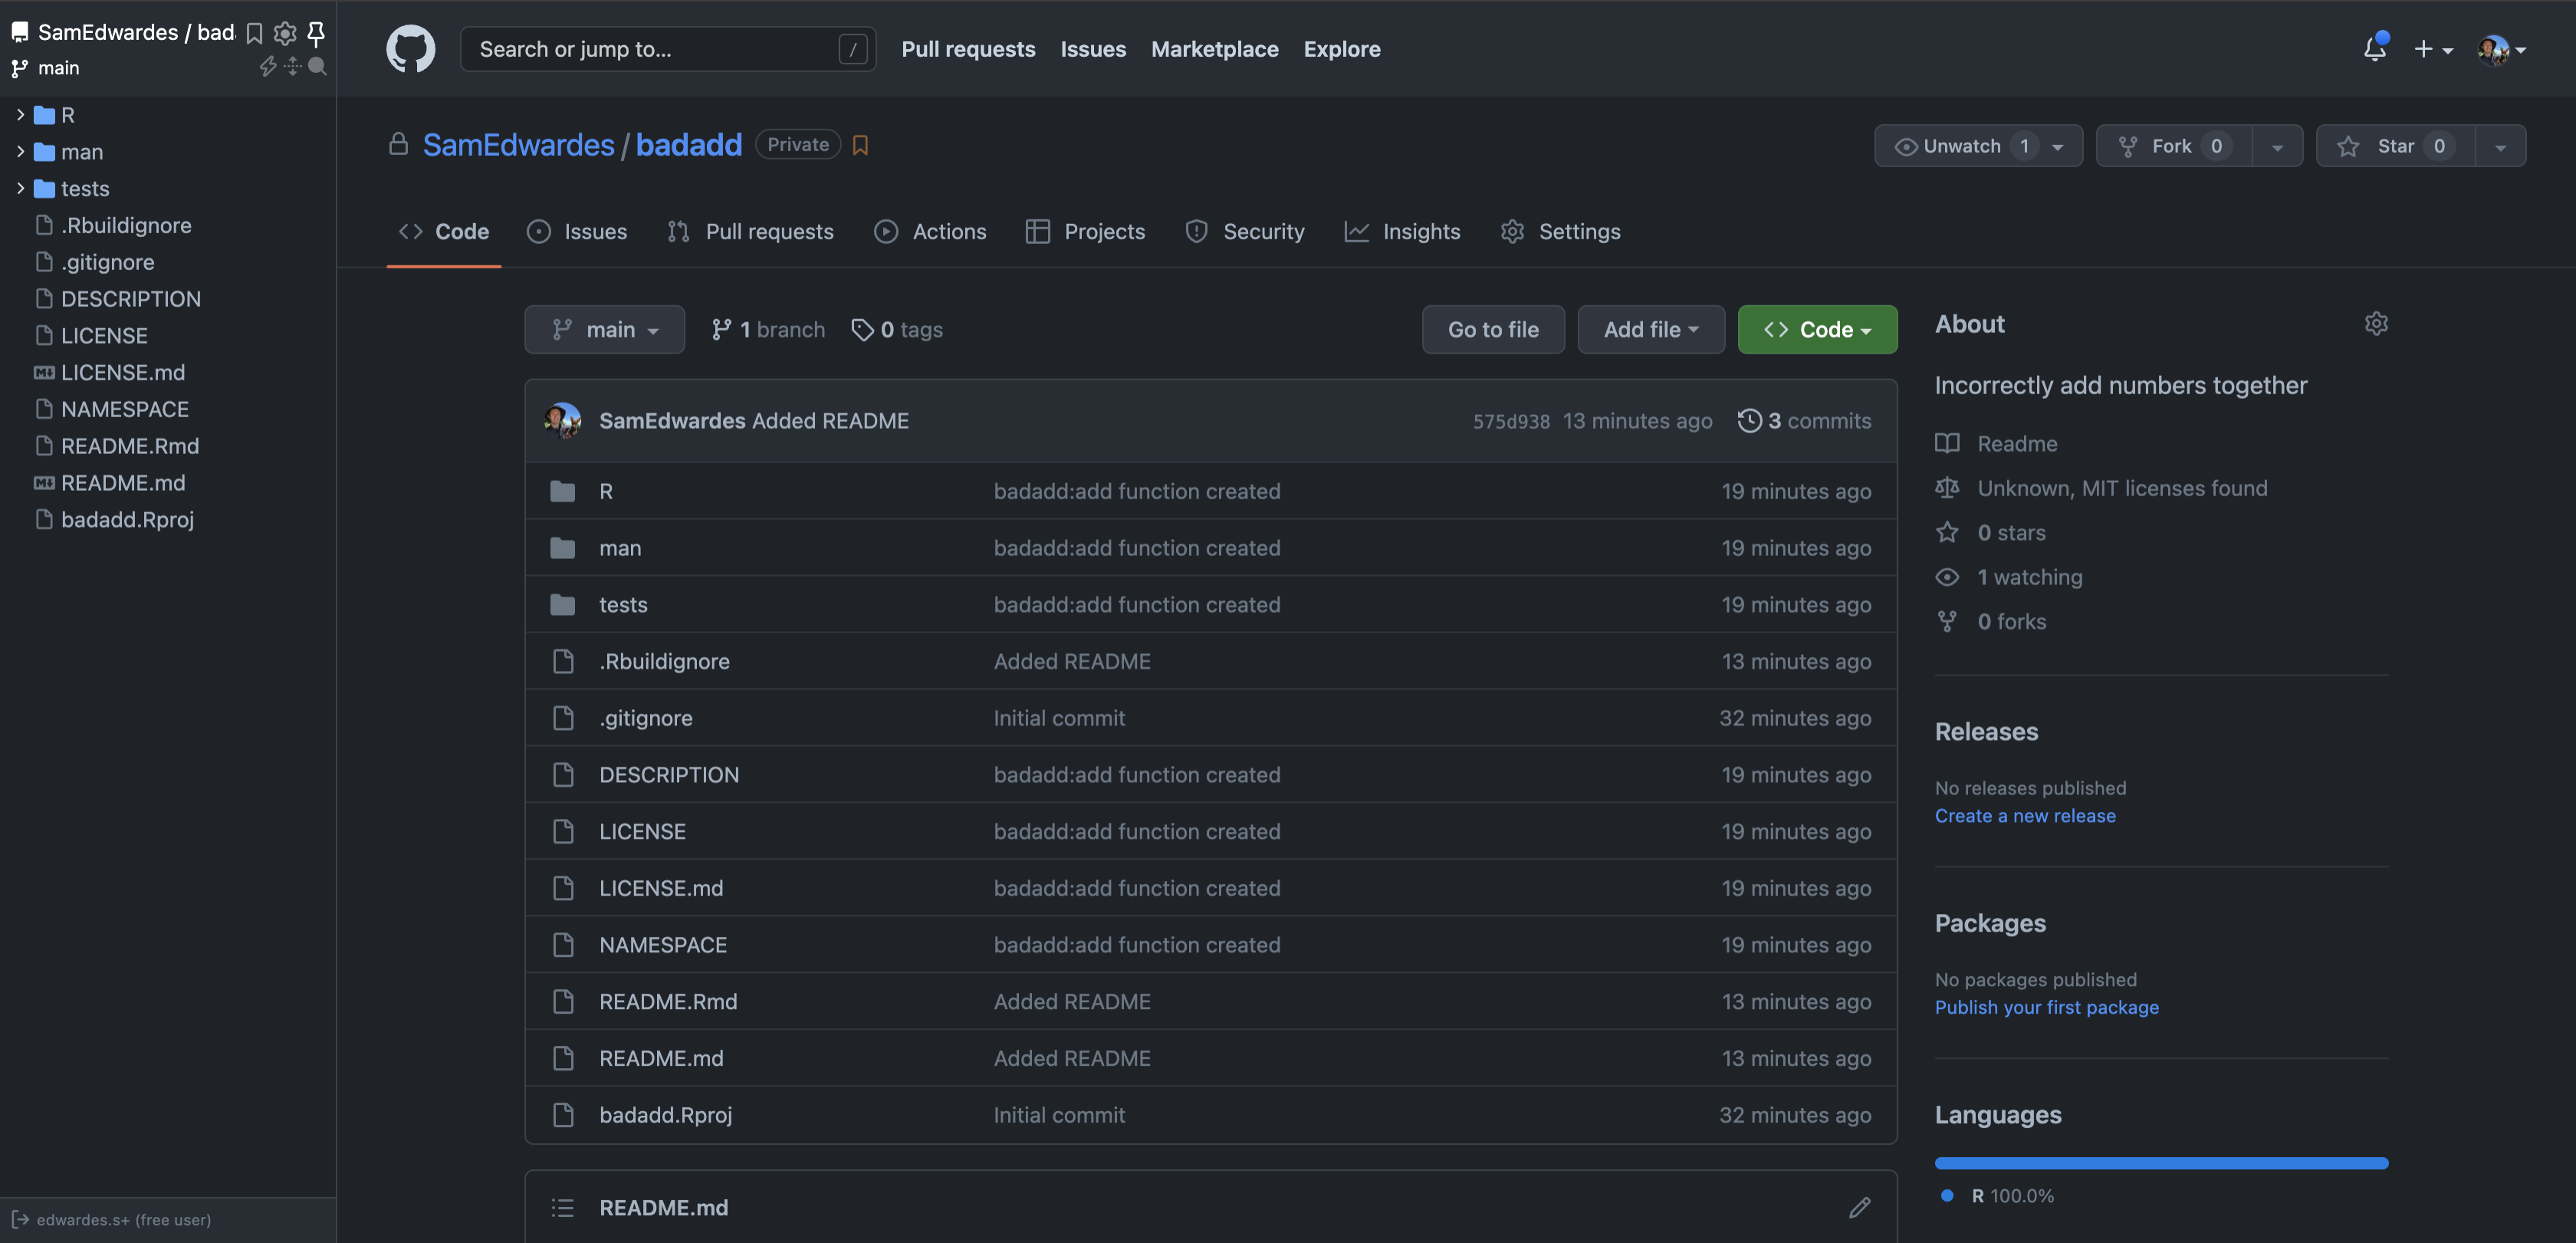Click the markdown icon of the sidebar LICENSE.md entry
2576x1243 pixels.
coord(44,372)
